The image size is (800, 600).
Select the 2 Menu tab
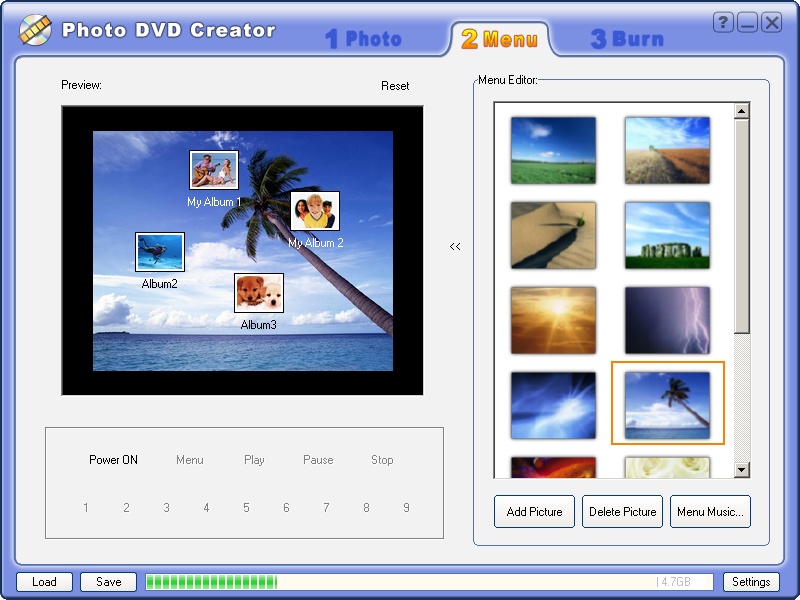pyautogui.click(x=499, y=39)
